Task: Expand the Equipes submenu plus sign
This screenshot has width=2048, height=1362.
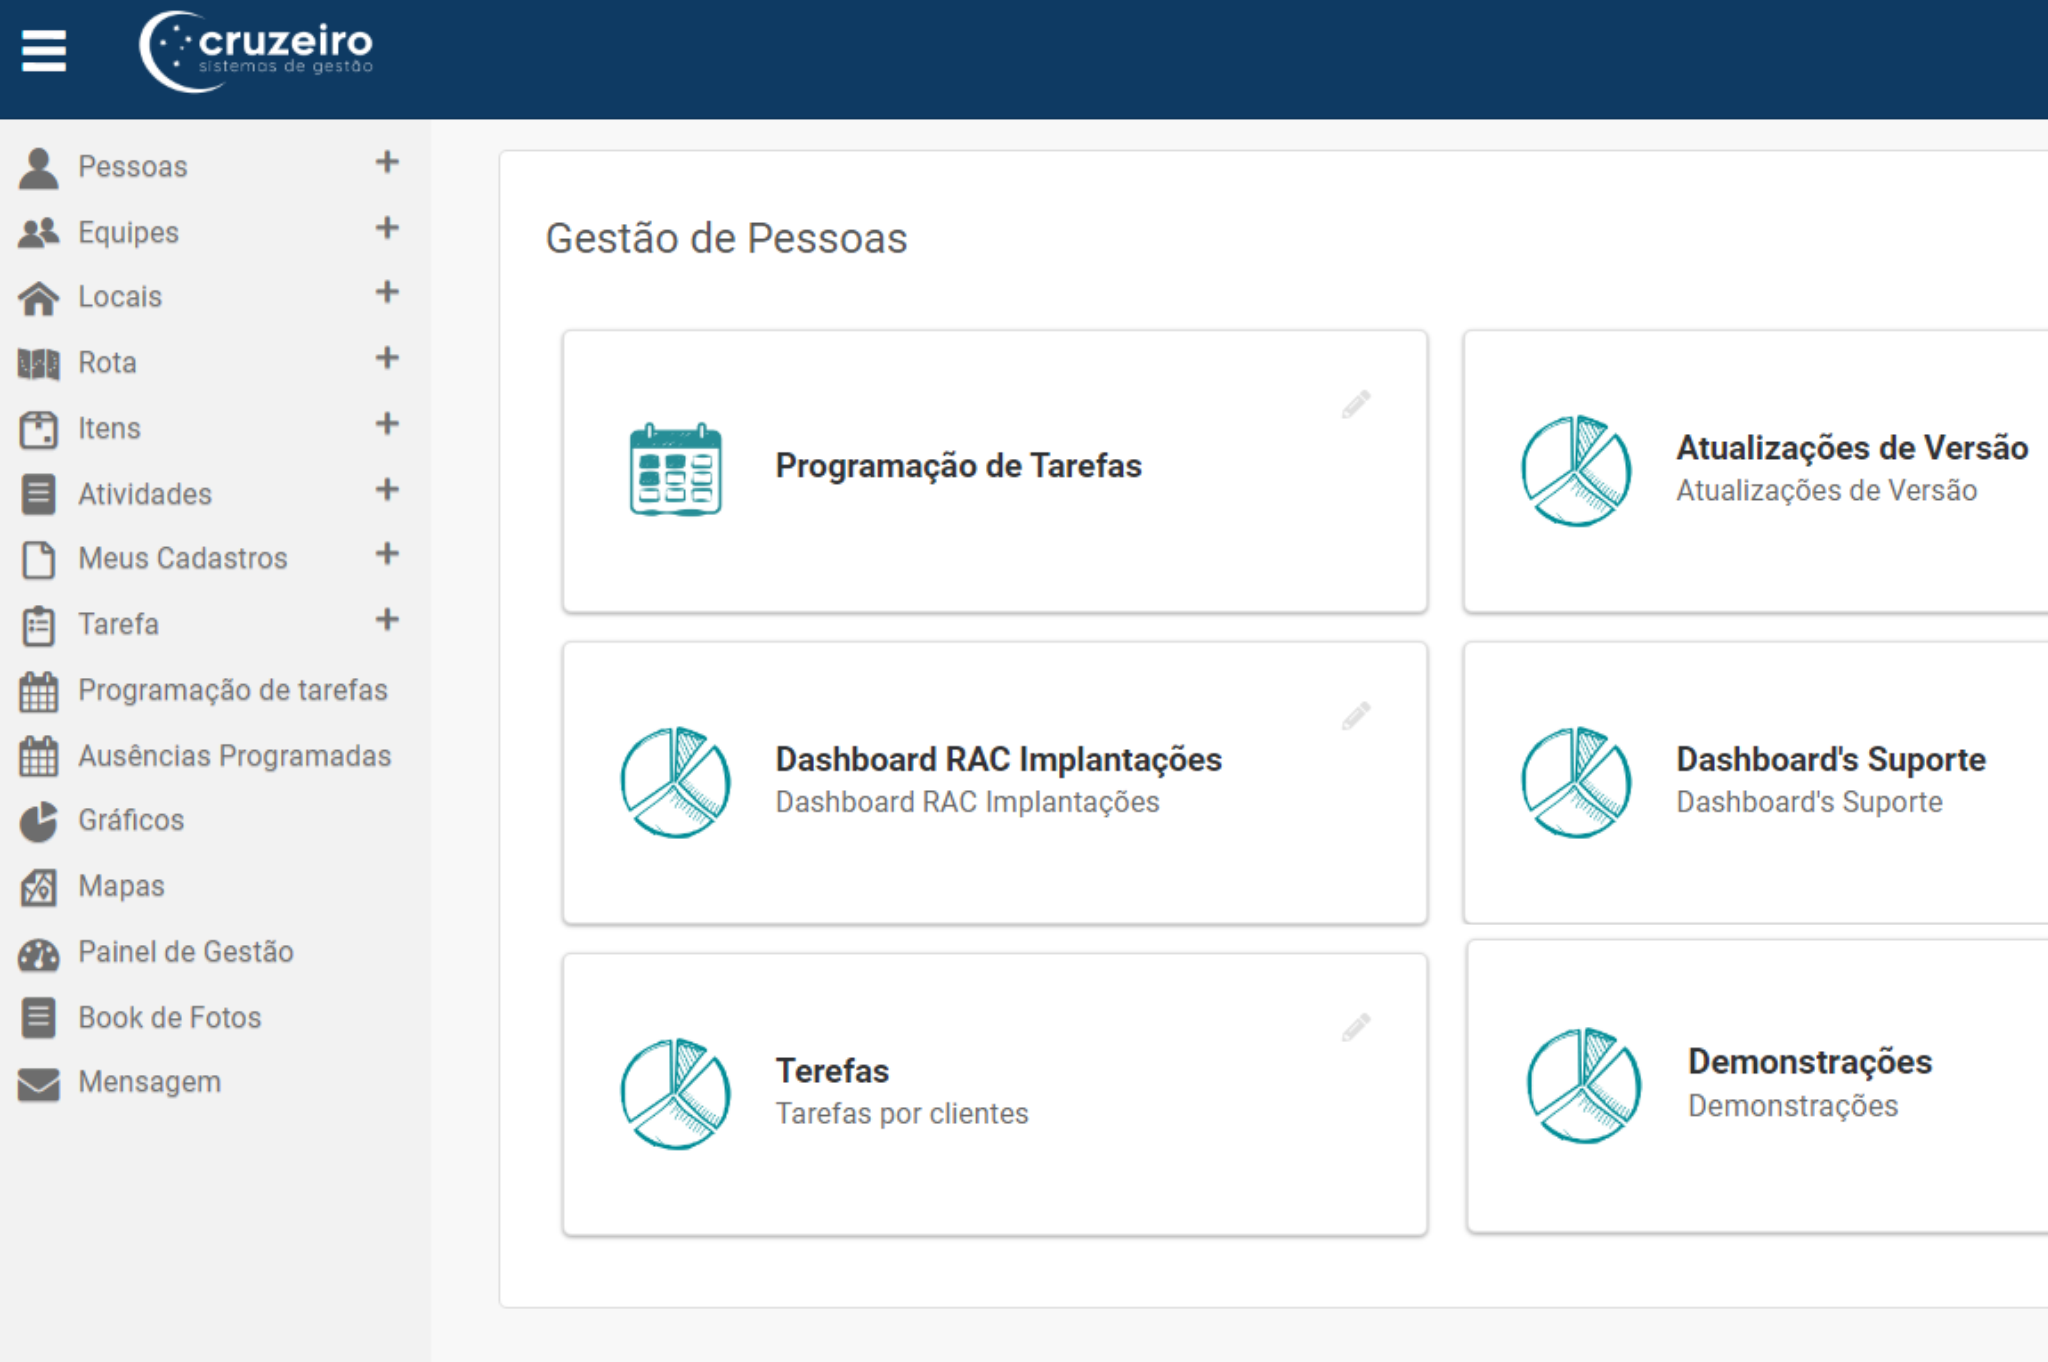Action: point(387,228)
